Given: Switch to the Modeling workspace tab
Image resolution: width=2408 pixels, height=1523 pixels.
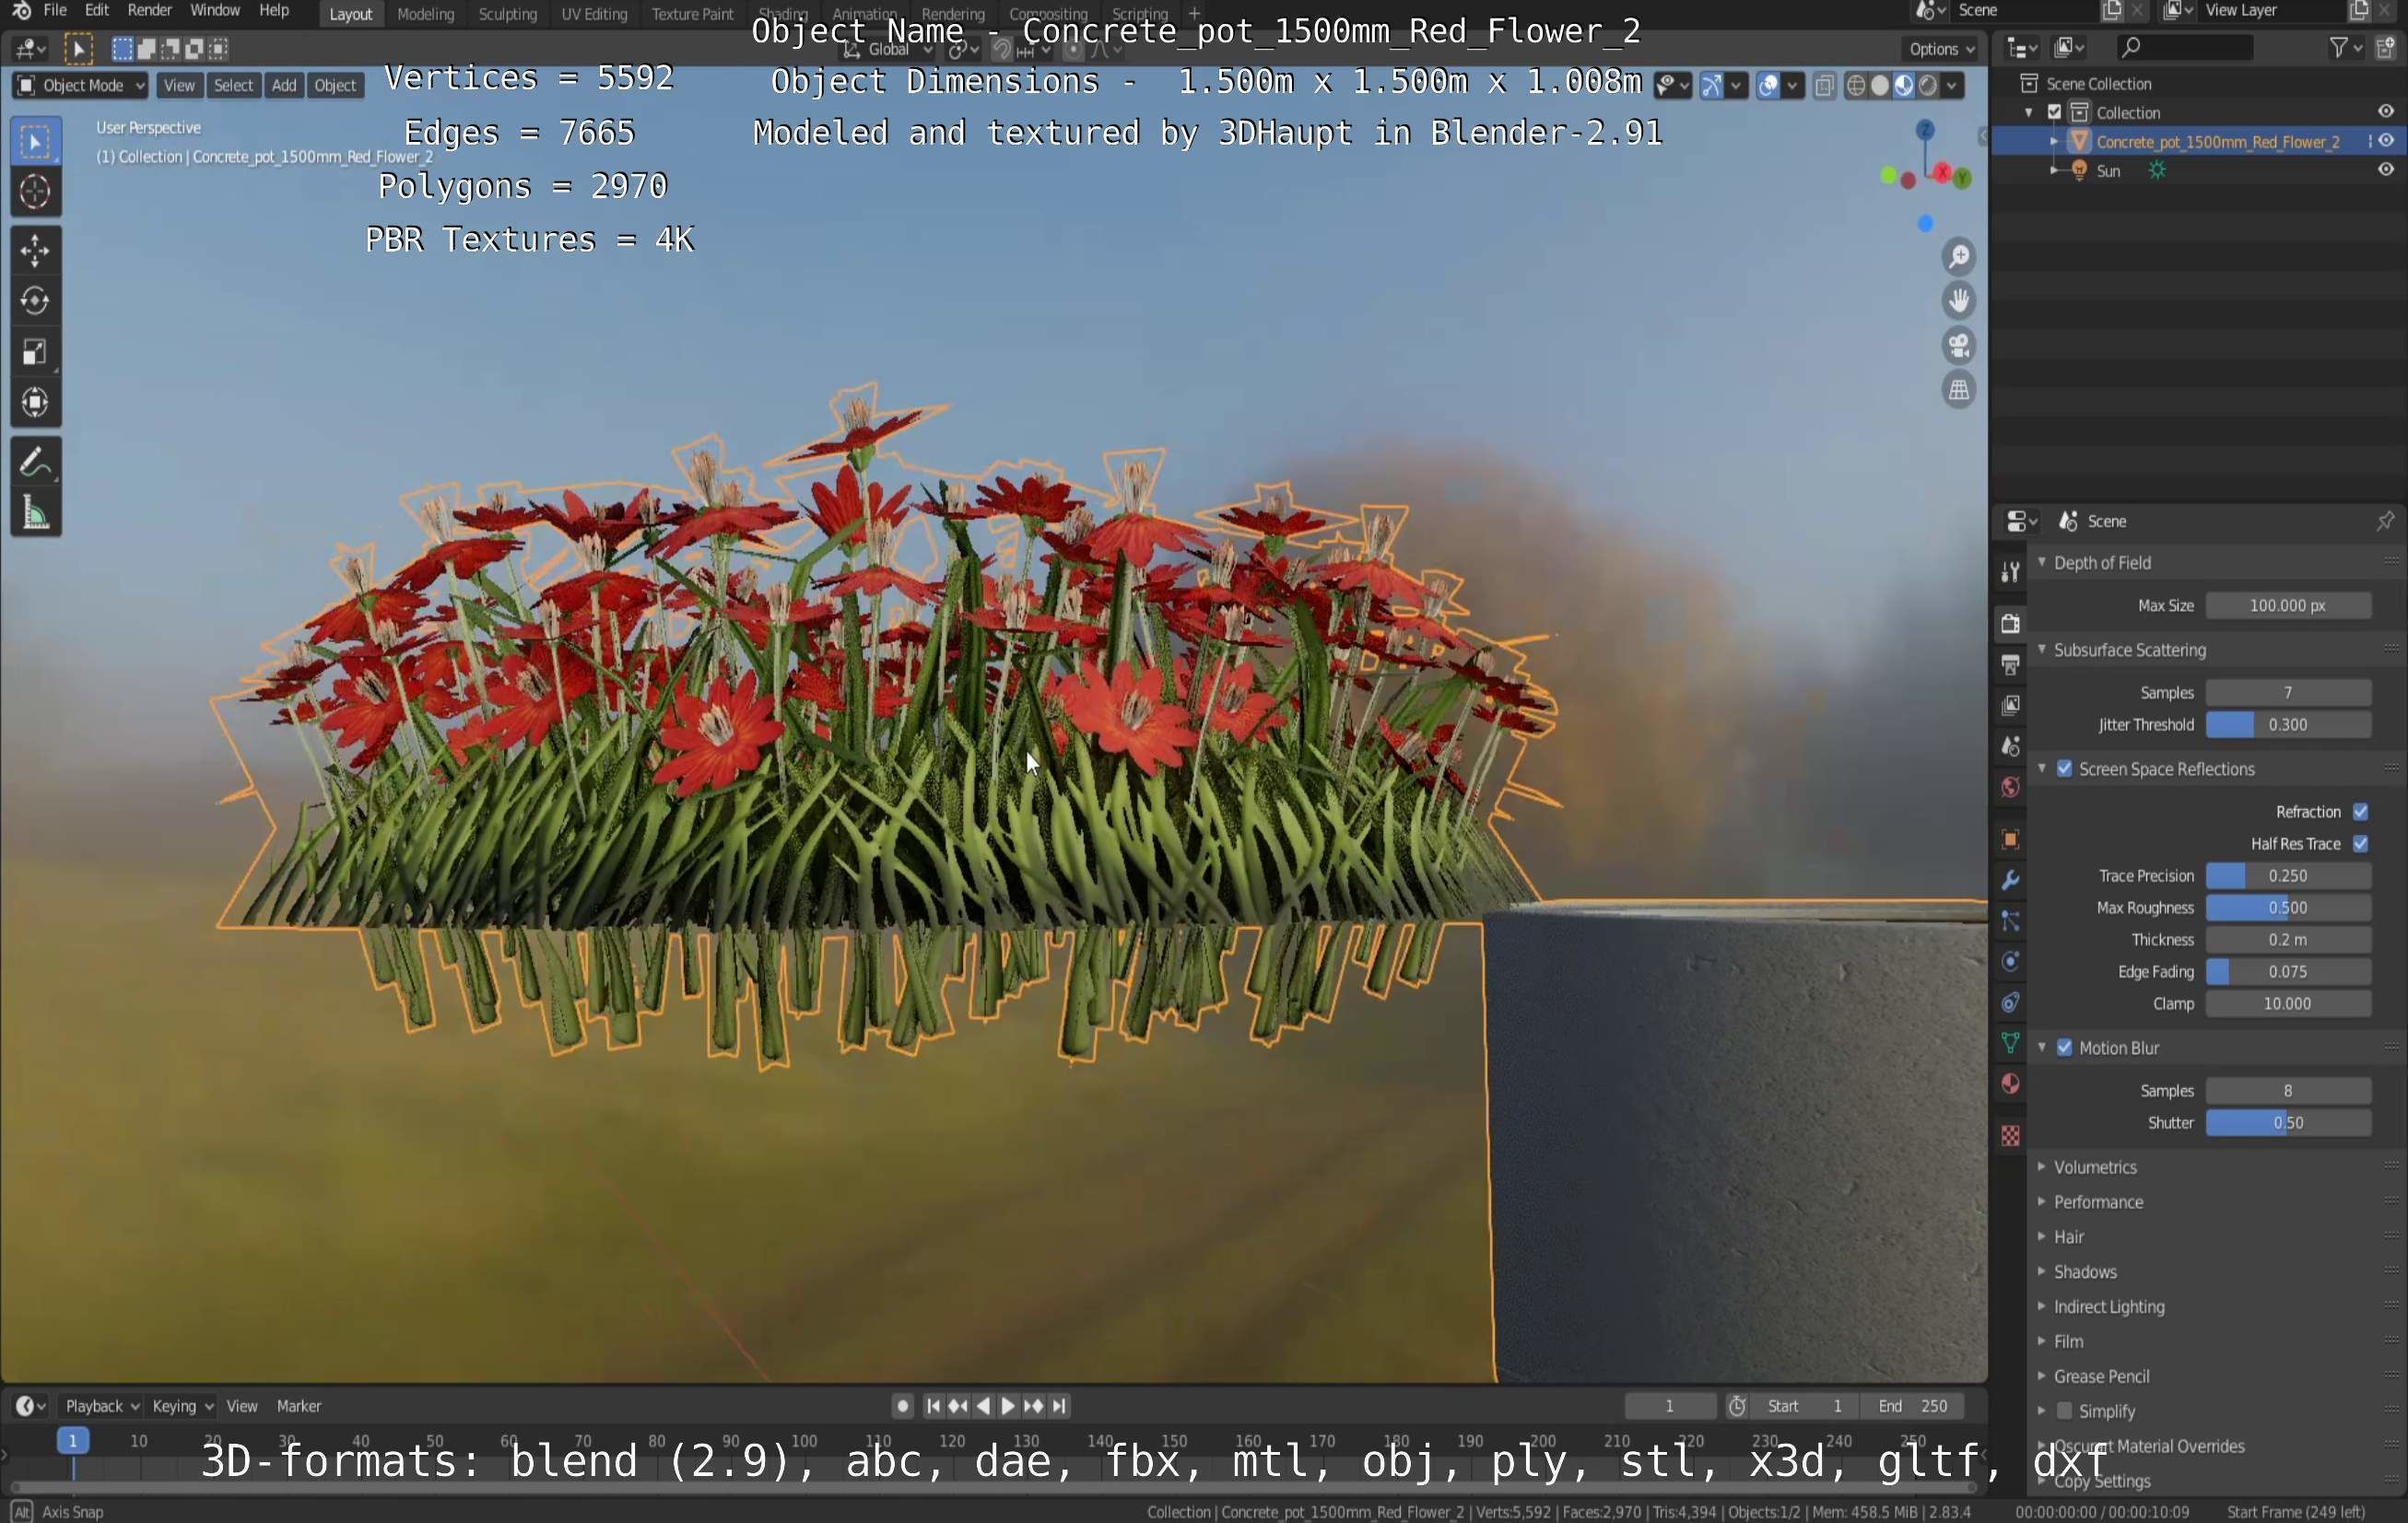Looking at the screenshot, I should [425, 14].
